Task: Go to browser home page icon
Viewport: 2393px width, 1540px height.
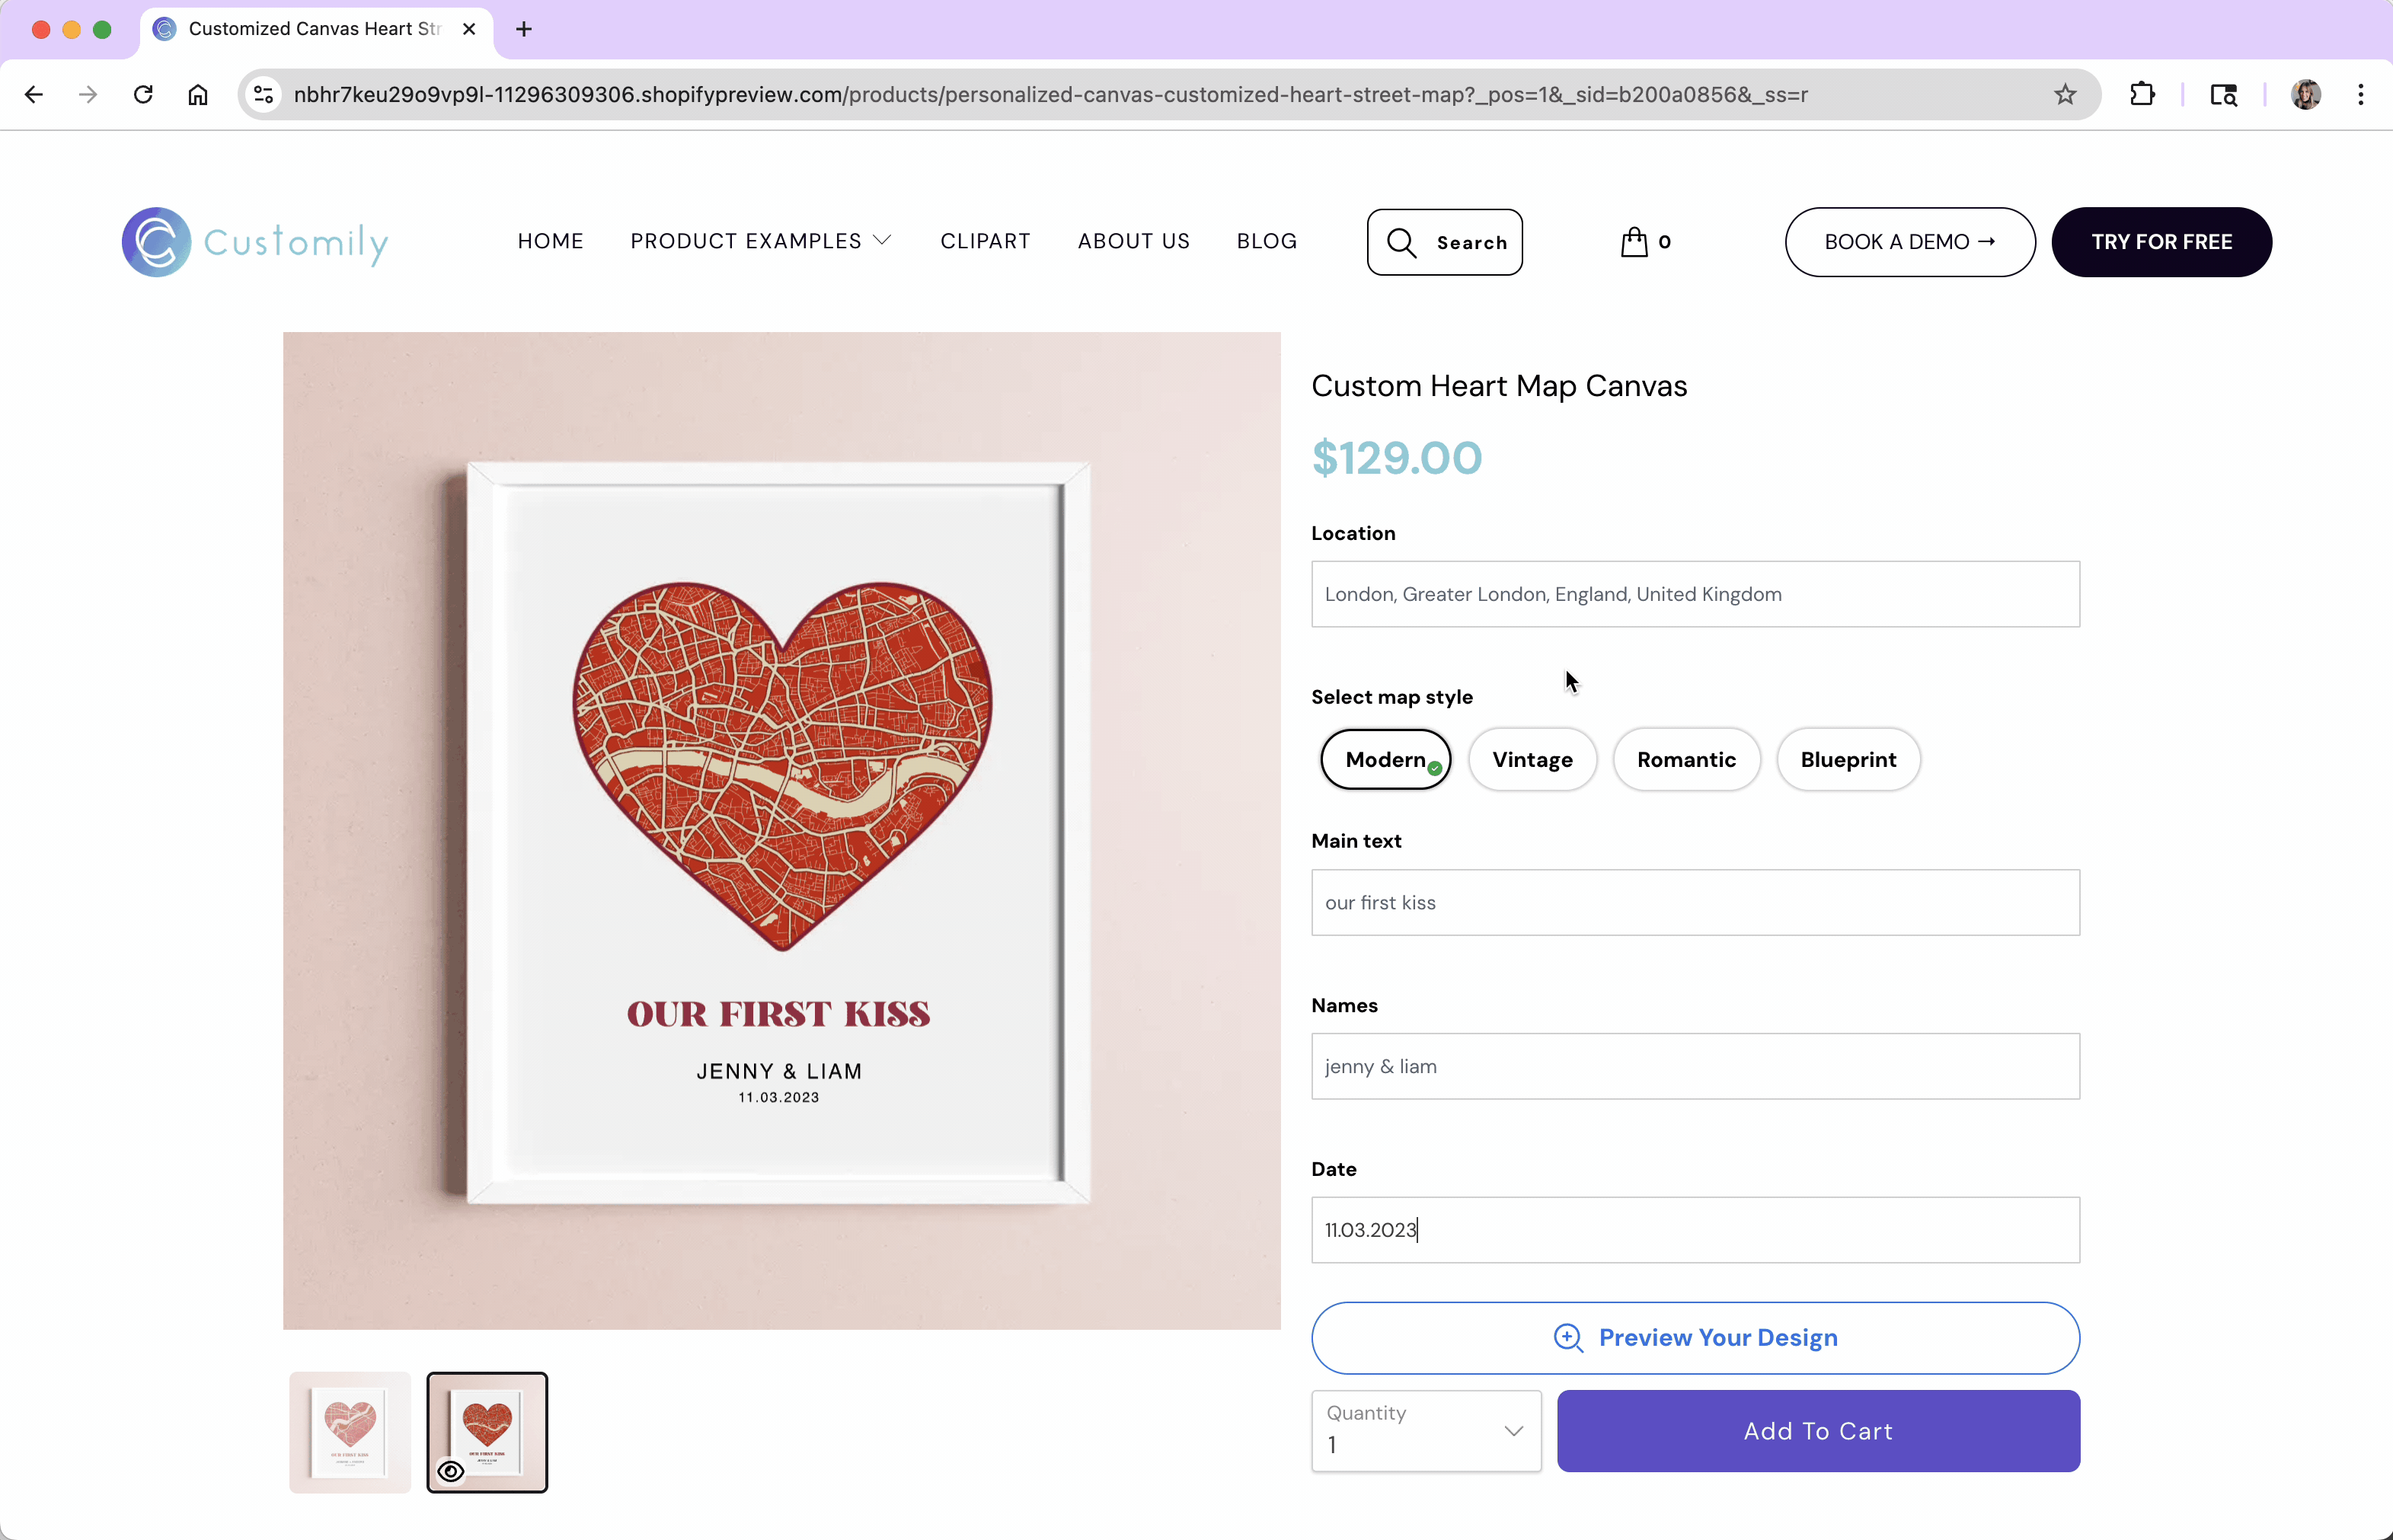Action: click(x=198, y=95)
